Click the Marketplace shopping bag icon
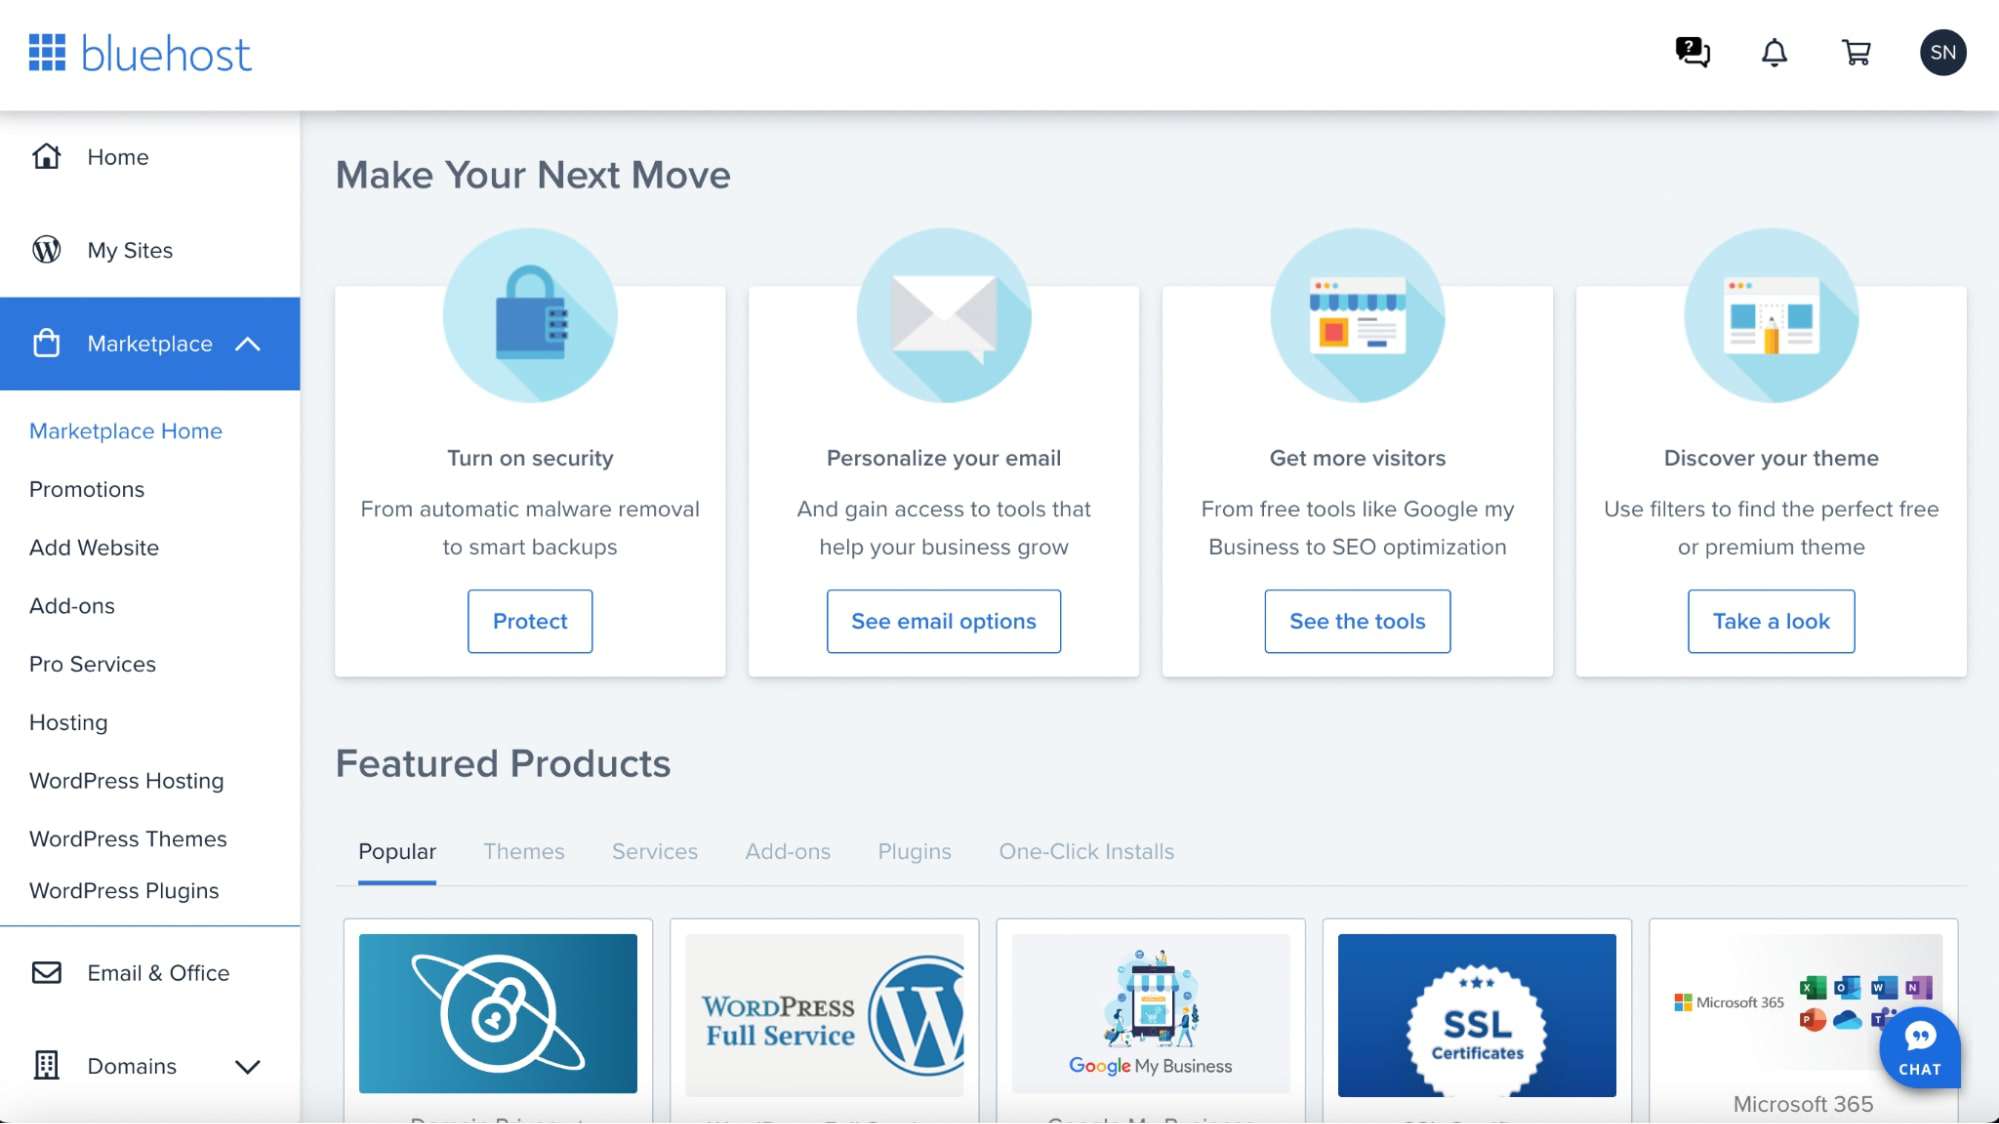Image resolution: width=1999 pixels, height=1124 pixels. [x=46, y=343]
